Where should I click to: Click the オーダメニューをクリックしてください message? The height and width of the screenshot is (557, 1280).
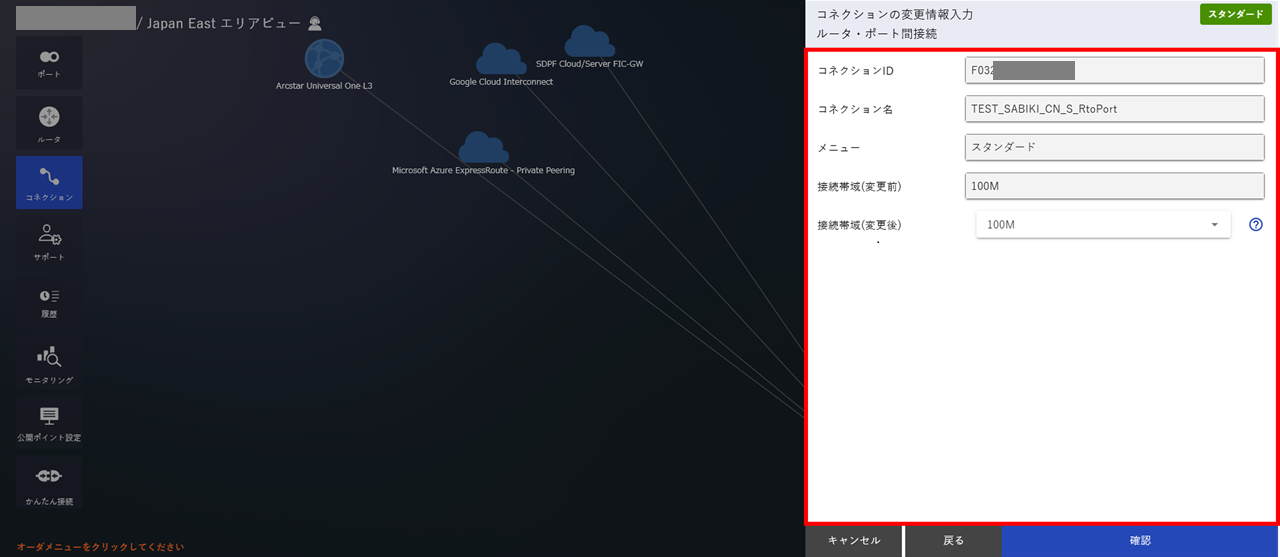coord(100,547)
